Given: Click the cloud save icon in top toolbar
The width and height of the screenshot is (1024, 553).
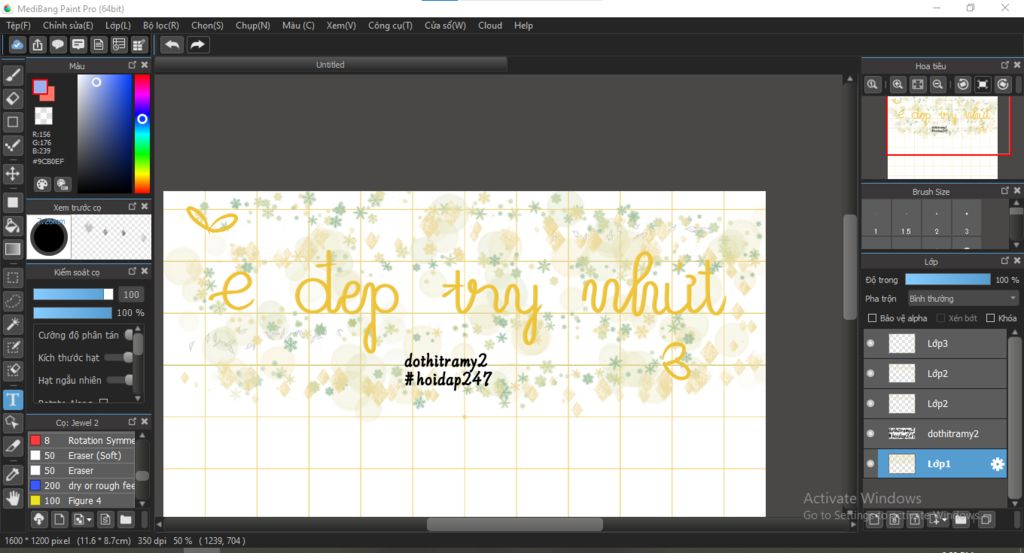Looking at the screenshot, I should pos(17,44).
